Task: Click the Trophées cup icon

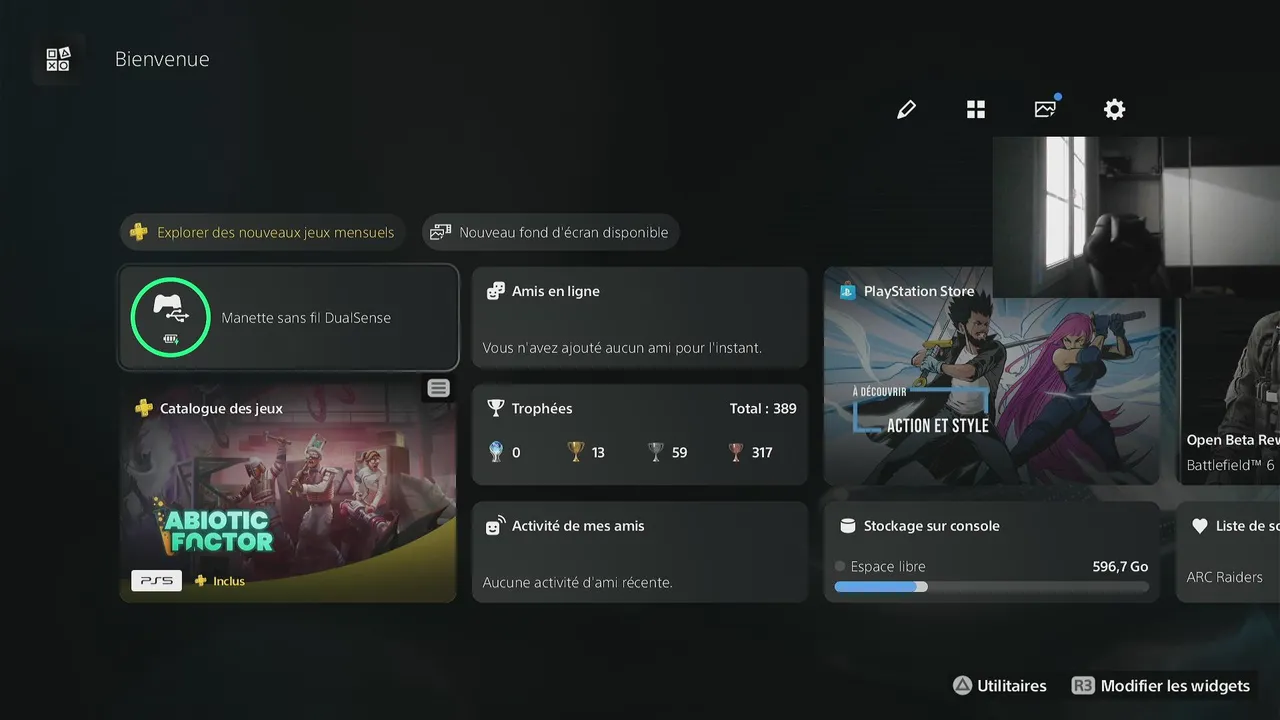Action: pos(495,408)
